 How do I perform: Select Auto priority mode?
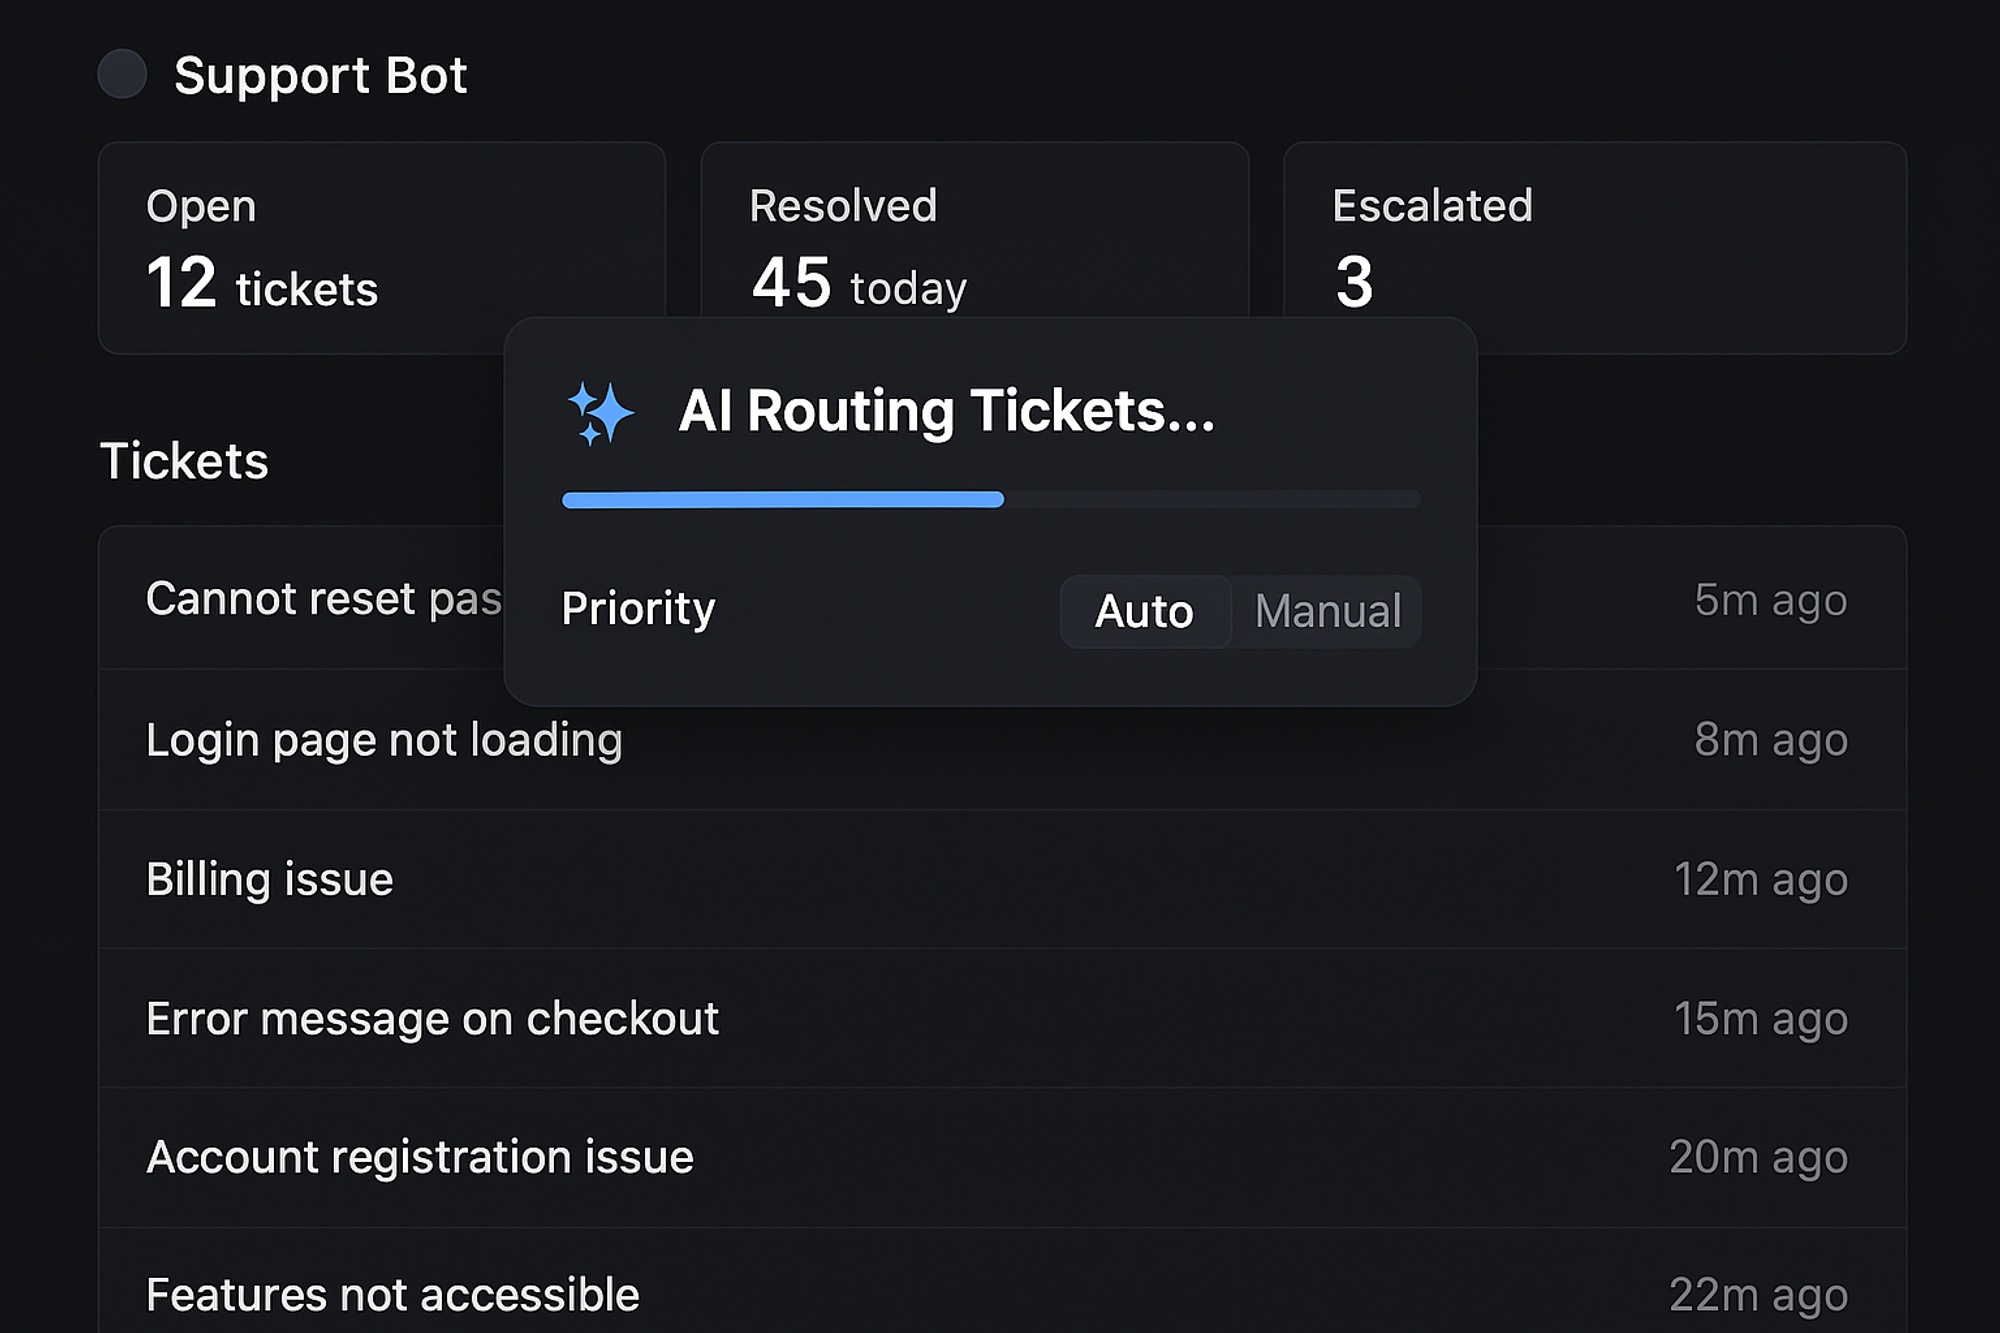1144,611
